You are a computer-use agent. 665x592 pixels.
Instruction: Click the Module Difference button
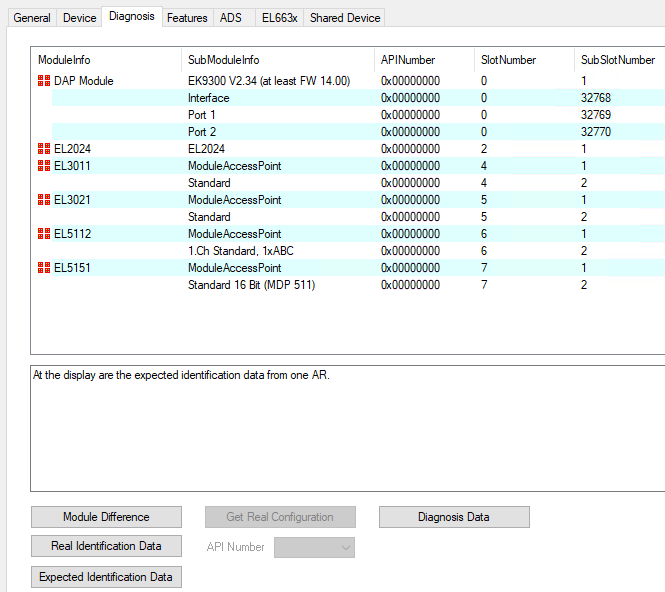click(x=106, y=517)
